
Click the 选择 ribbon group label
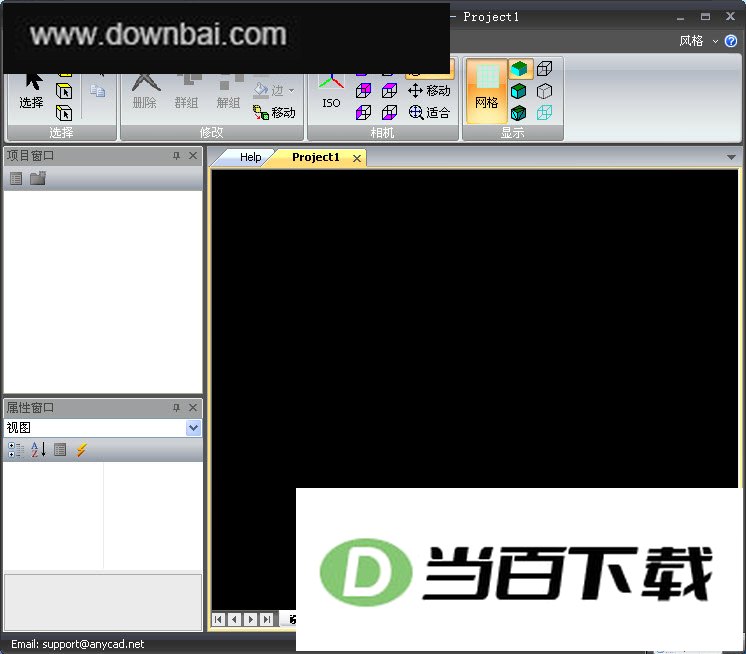(61, 133)
